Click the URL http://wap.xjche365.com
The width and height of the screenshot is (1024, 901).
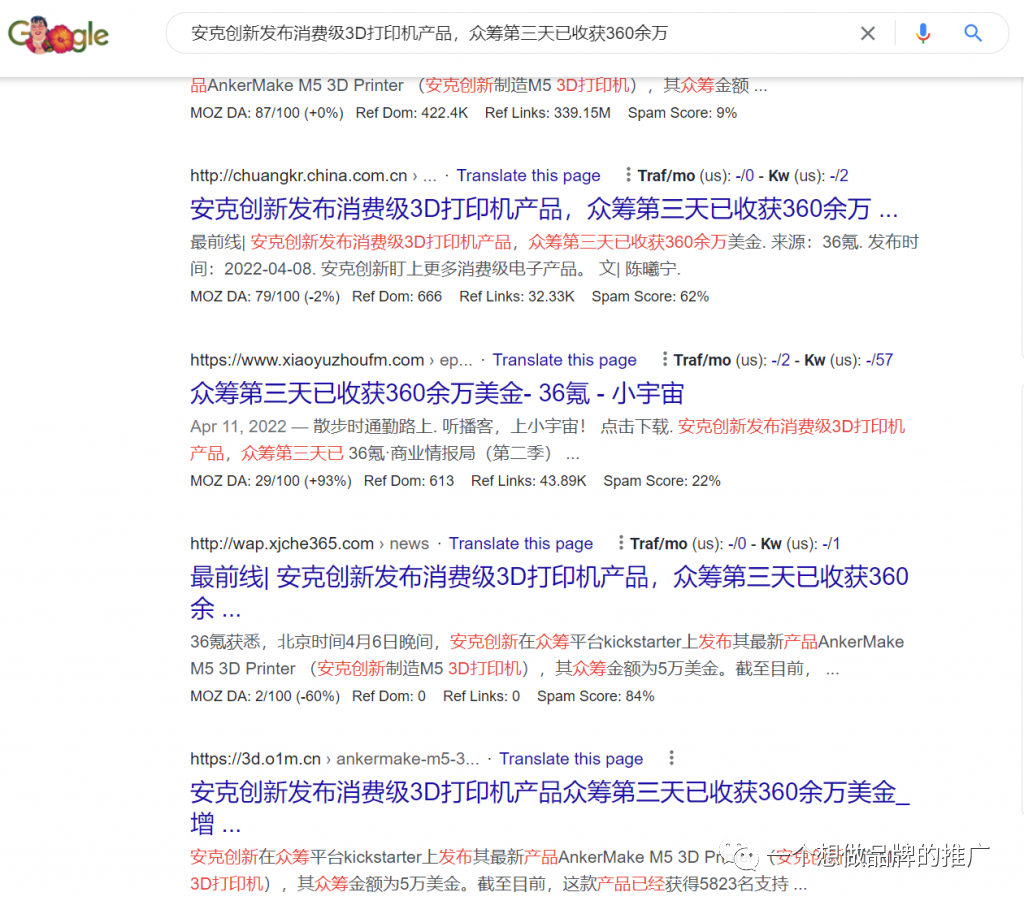point(281,543)
